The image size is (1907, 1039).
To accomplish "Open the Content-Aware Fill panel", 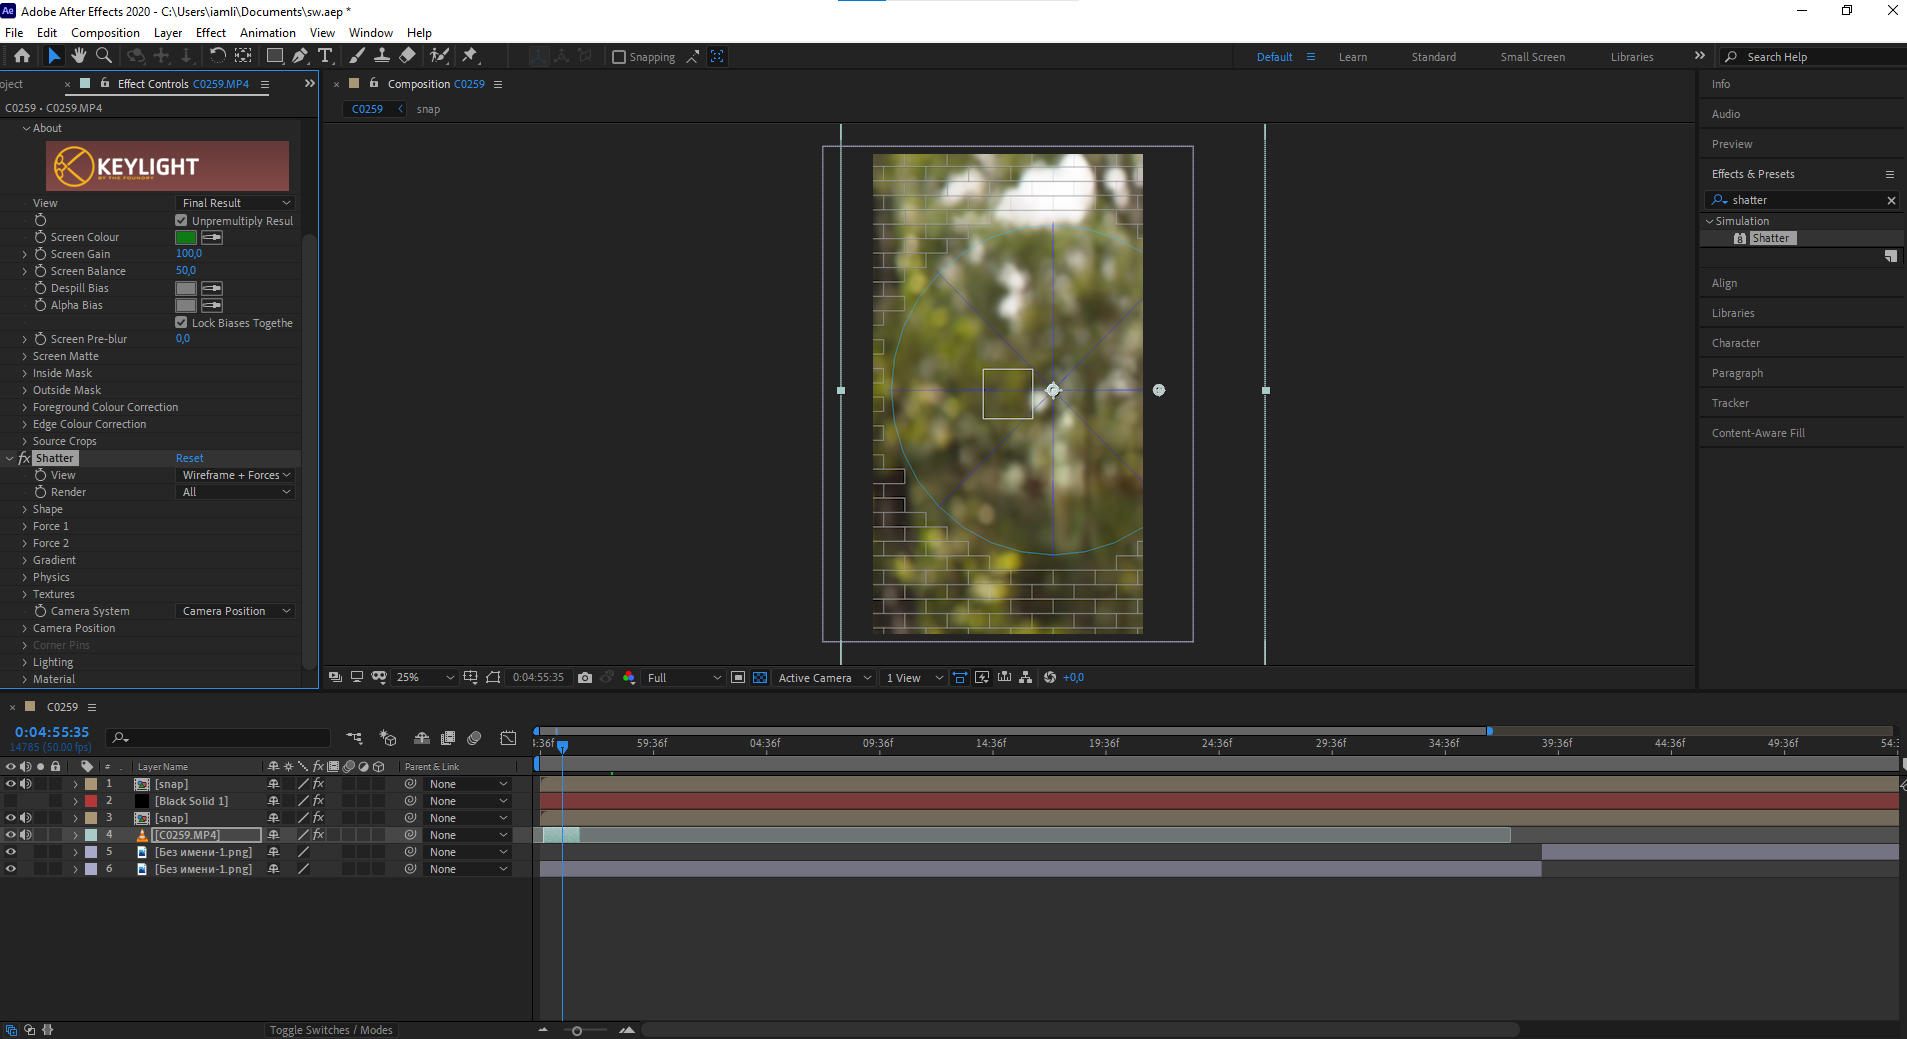I will [x=1758, y=432].
